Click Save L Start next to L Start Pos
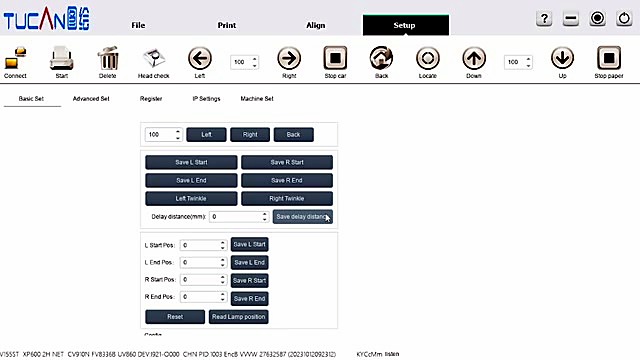Image resolution: width=640 pixels, height=360 pixels. point(249,244)
